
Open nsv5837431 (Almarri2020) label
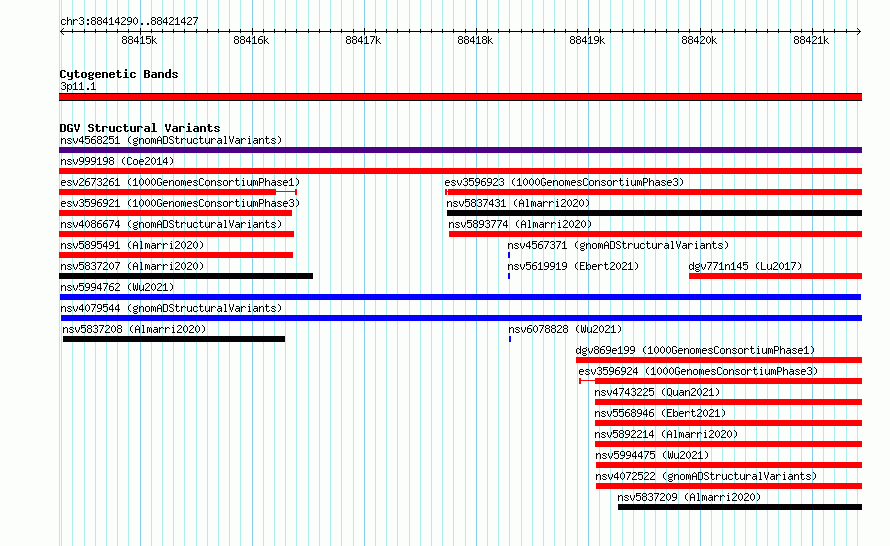518,203
